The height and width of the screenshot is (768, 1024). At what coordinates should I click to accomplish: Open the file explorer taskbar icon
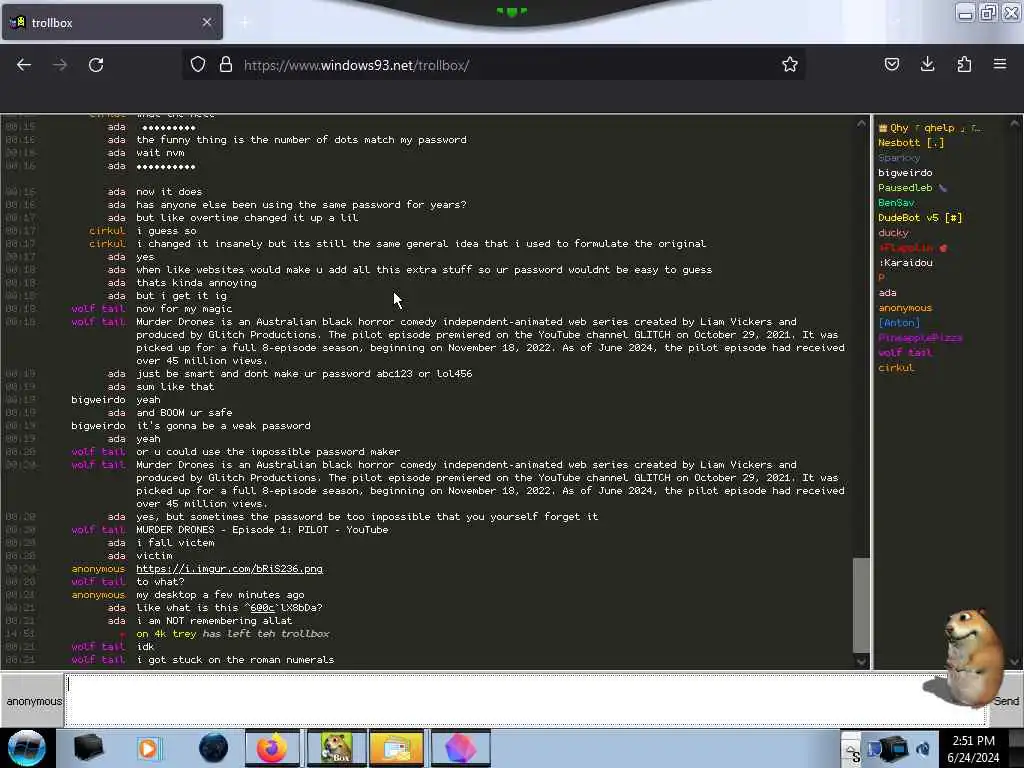pyautogui.click(x=396, y=748)
